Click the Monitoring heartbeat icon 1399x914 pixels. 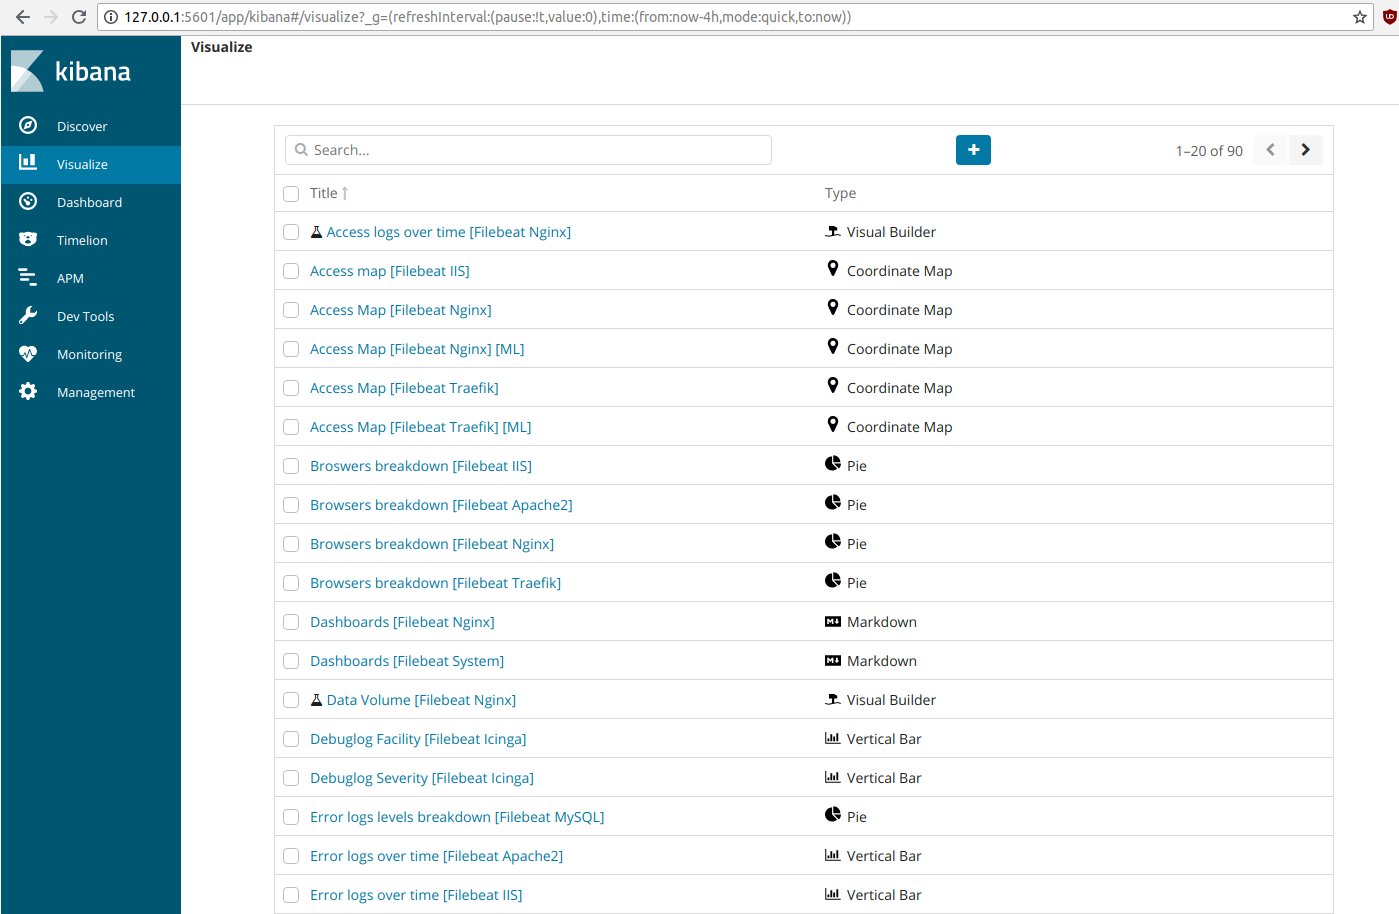pyautogui.click(x=28, y=353)
